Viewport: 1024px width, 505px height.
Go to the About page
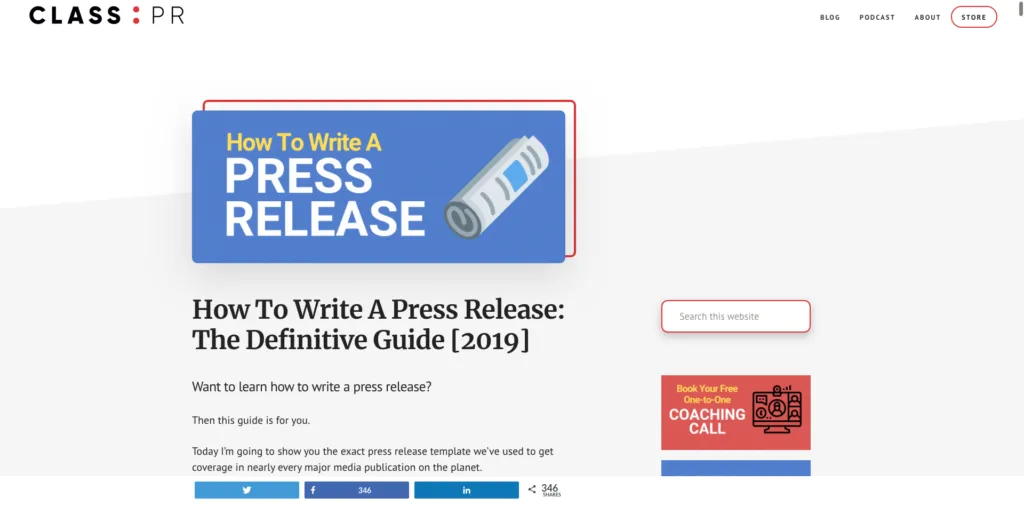[x=927, y=18]
